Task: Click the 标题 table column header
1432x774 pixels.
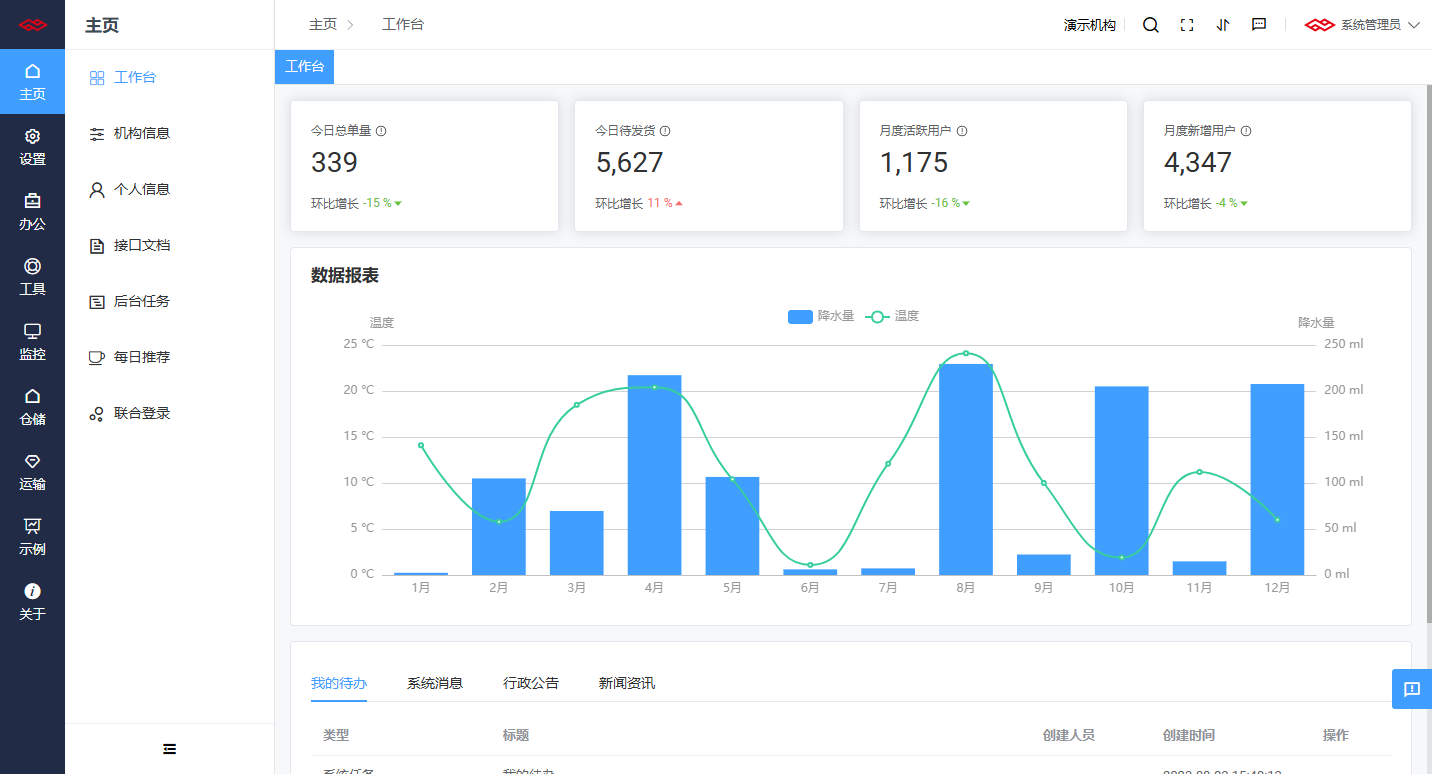Action: 516,735
